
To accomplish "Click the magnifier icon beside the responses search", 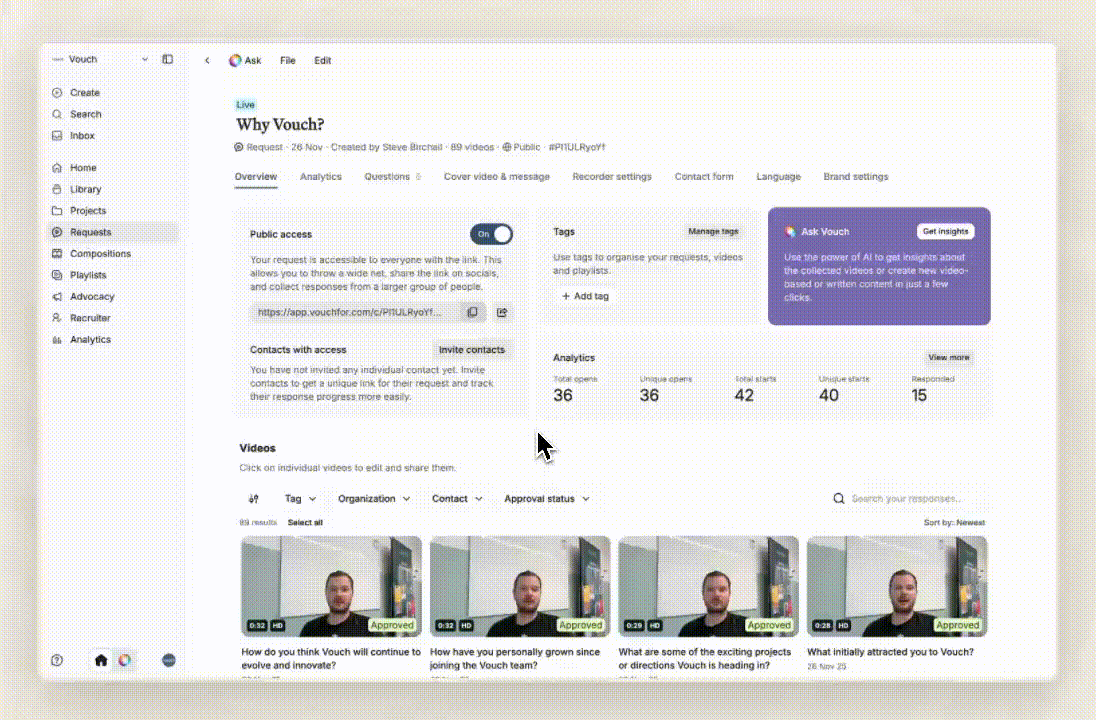I will click(x=839, y=498).
